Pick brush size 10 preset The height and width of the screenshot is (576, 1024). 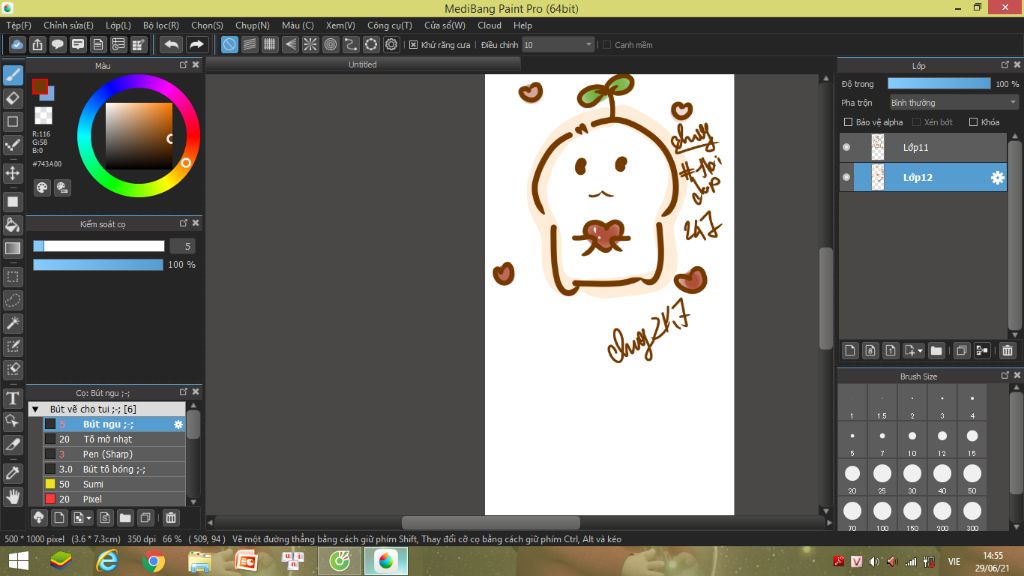(x=912, y=441)
